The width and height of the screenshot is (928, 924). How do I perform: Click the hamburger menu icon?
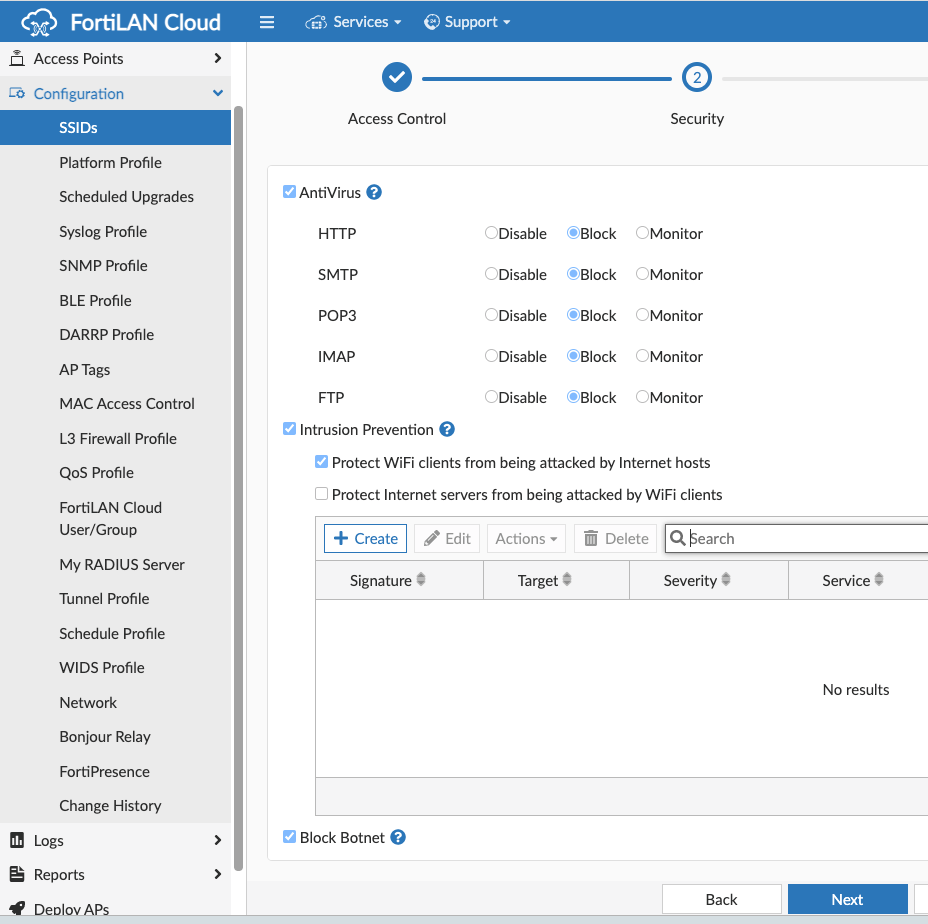pos(267,21)
